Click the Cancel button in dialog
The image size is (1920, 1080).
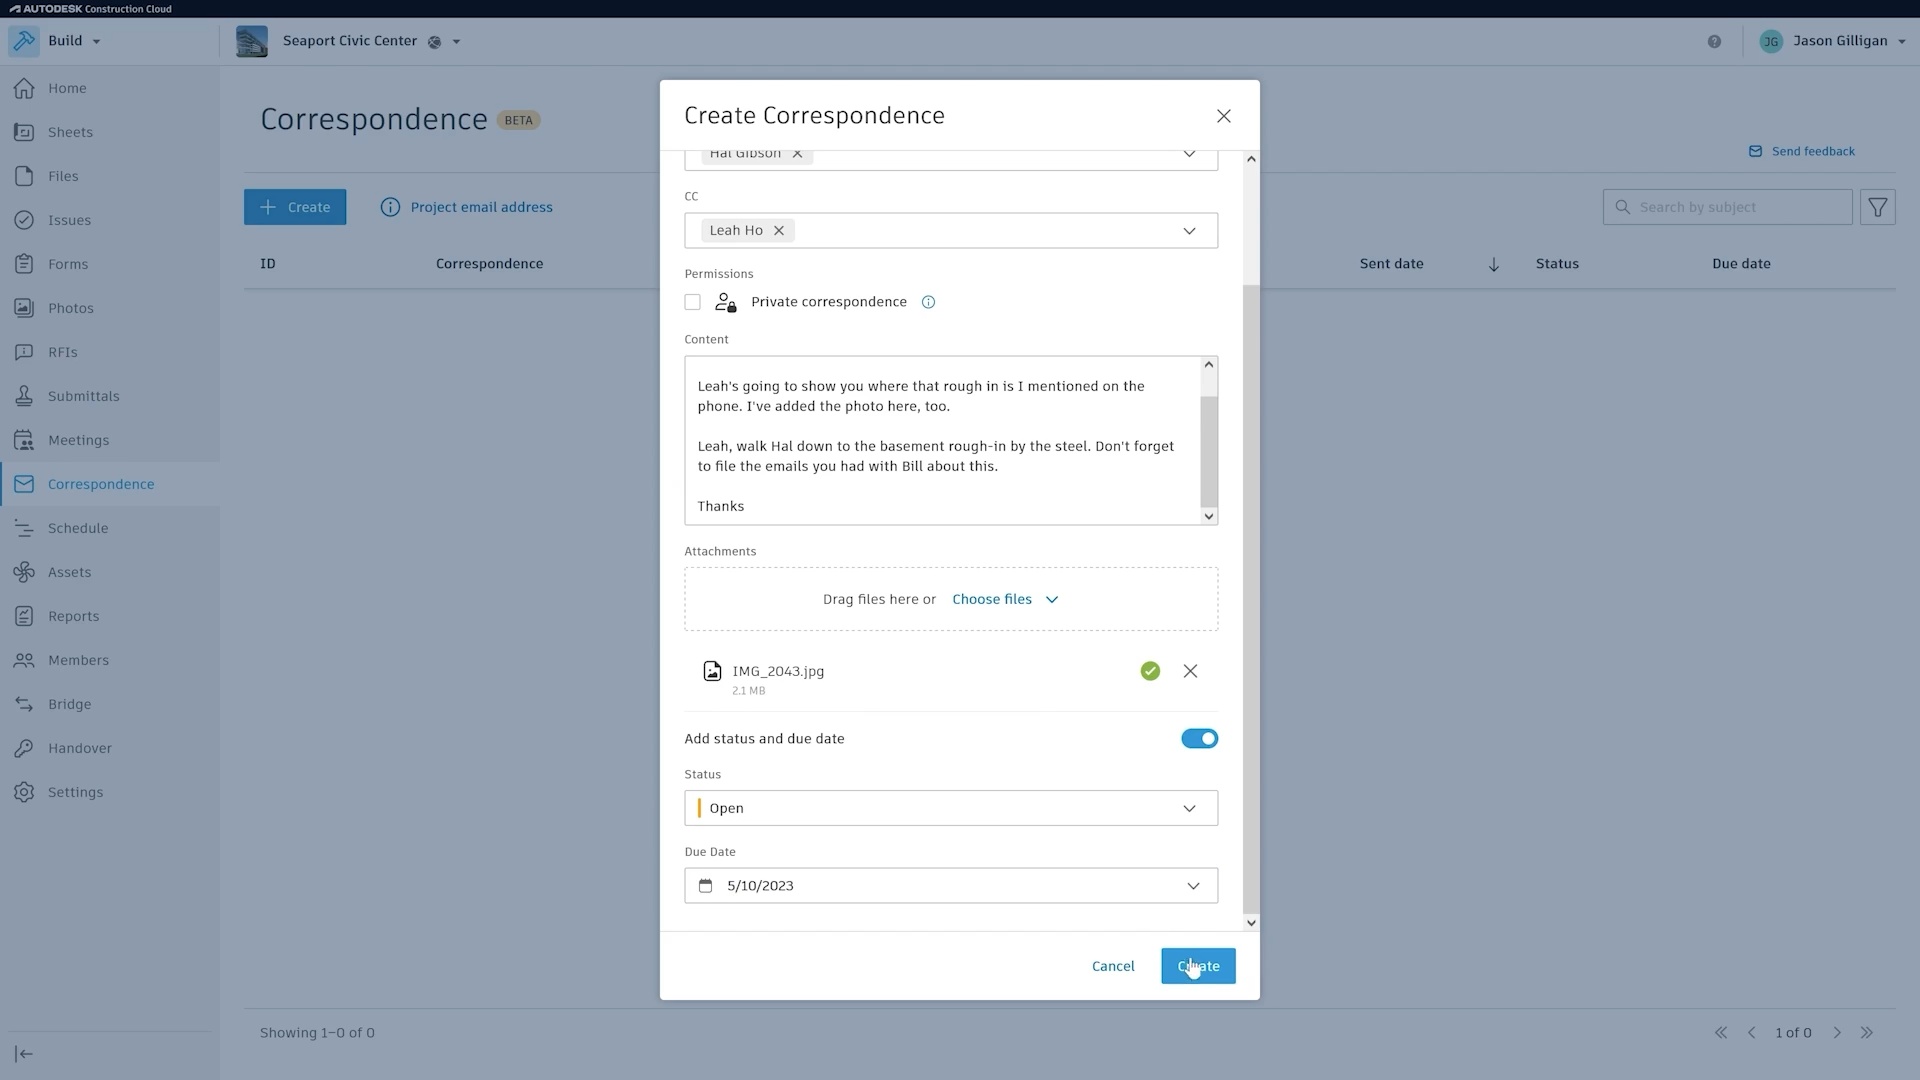pos(1112,966)
